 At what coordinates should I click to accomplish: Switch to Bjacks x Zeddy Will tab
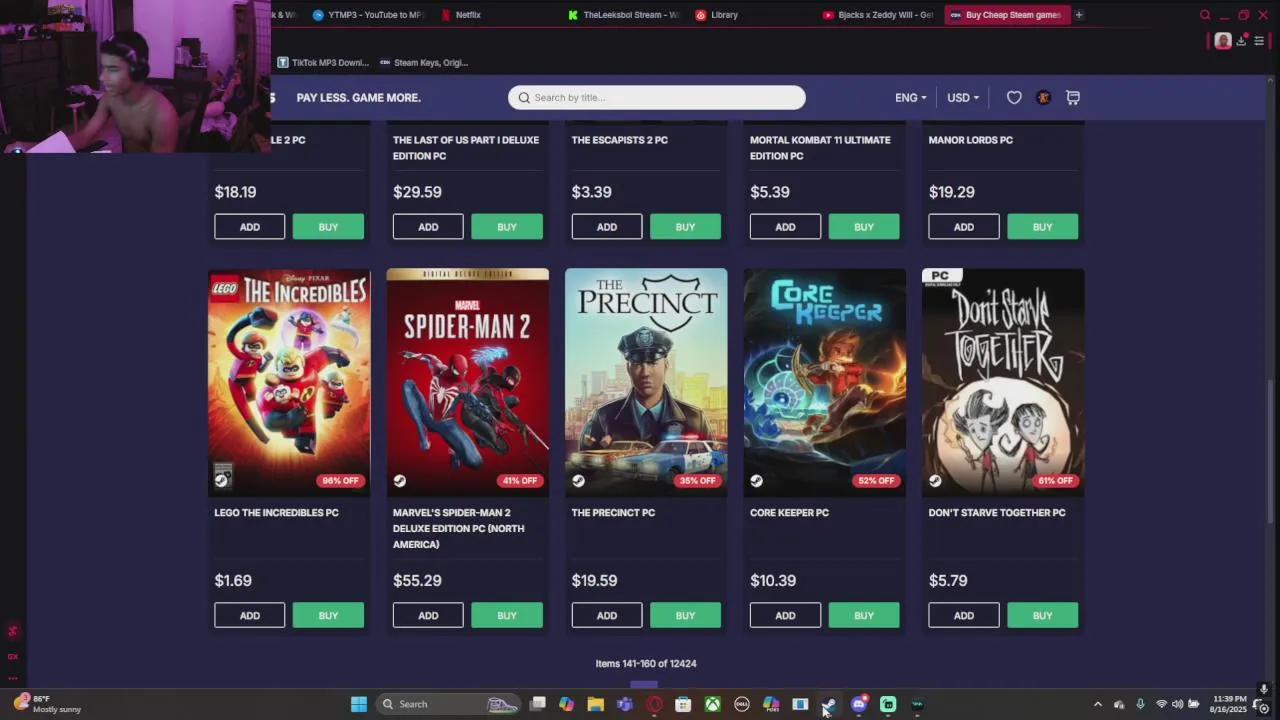tap(877, 15)
